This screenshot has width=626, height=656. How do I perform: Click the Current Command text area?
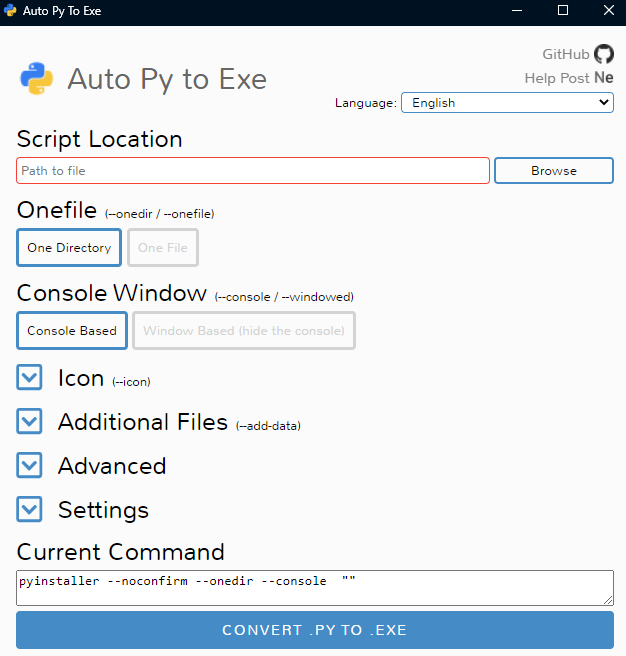(315, 588)
